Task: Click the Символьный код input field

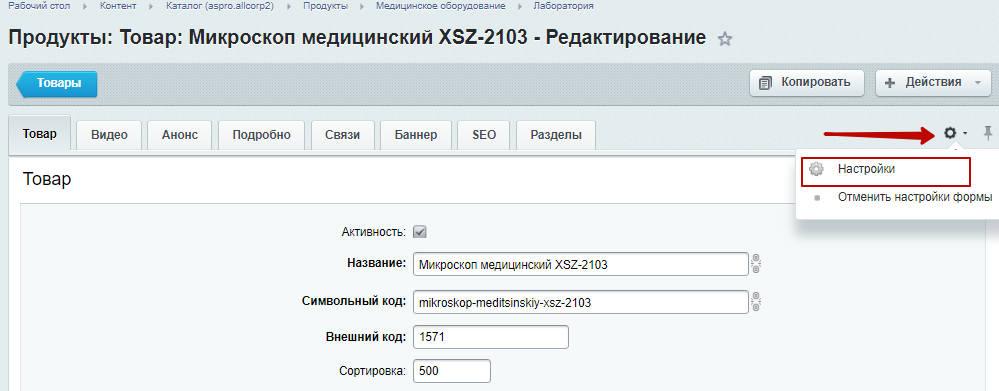Action: click(580, 302)
